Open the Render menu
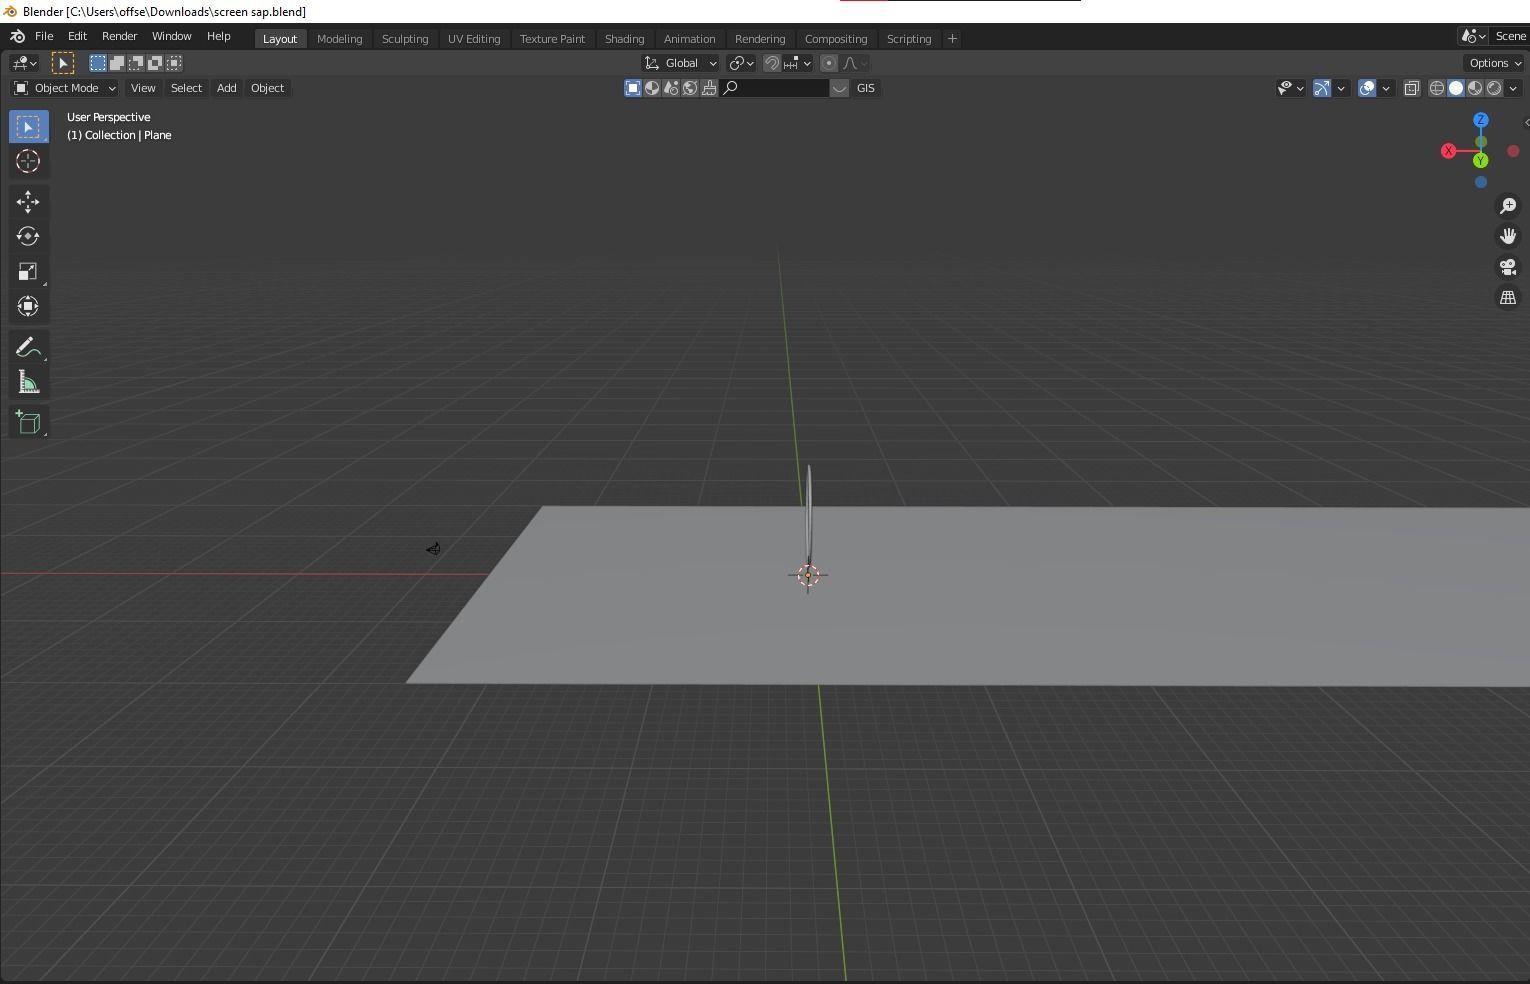The image size is (1530, 984). pos(119,36)
